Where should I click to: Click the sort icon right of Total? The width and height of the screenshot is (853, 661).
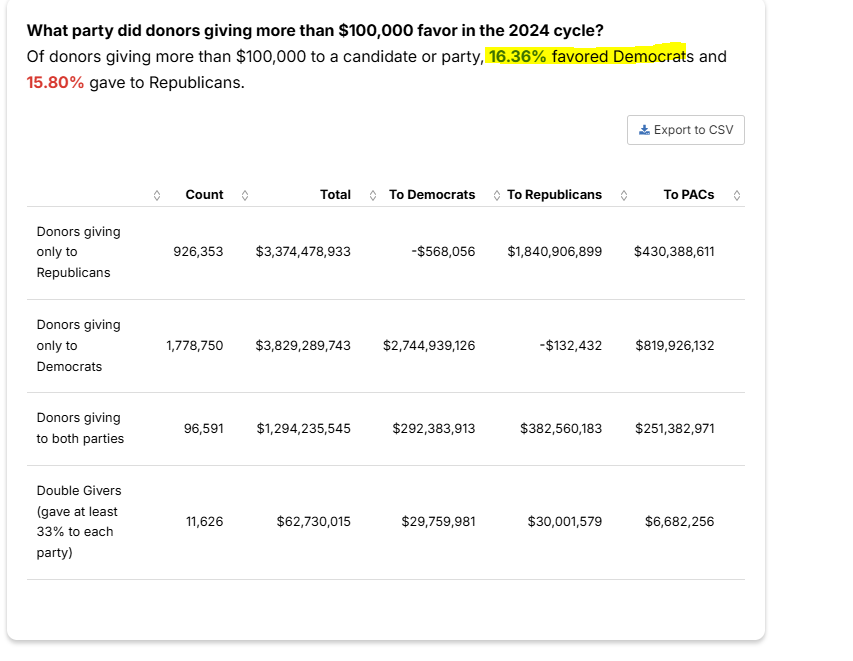pyautogui.click(x=373, y=195)
